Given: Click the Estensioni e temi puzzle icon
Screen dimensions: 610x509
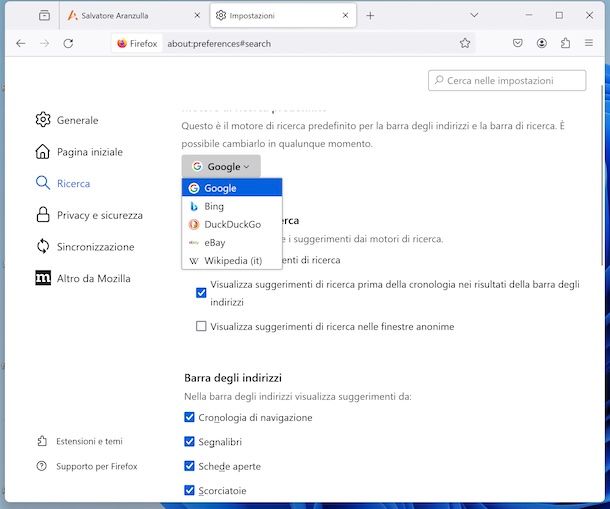Looking at the screenshot, I should pos(42,441).
